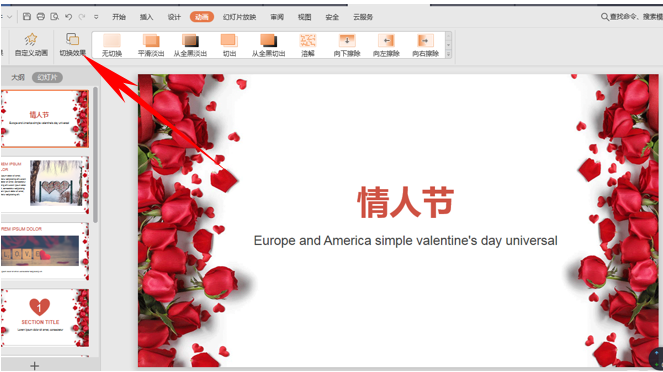Screen dimensions: 663x372
Task: Select the no transition (无切换) effect
Action: coord(112,45)
